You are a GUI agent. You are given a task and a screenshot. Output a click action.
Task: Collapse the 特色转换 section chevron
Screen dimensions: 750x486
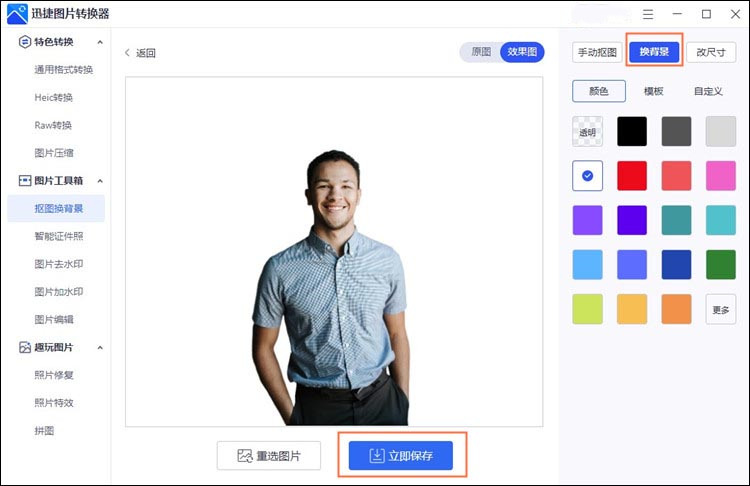pyautogui.click(x=100, y=42)
